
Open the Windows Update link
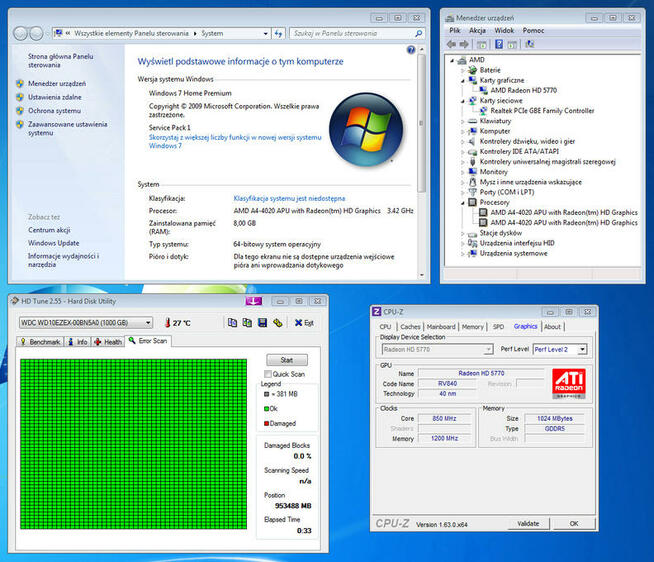[x=53, y=243]
